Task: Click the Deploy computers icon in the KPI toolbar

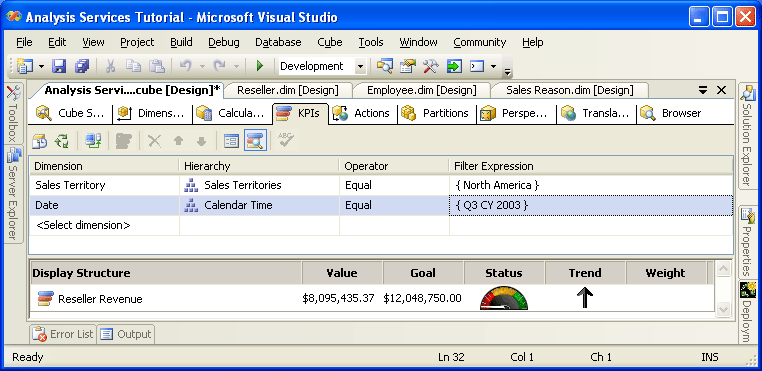Action: [x=93, y=141]
